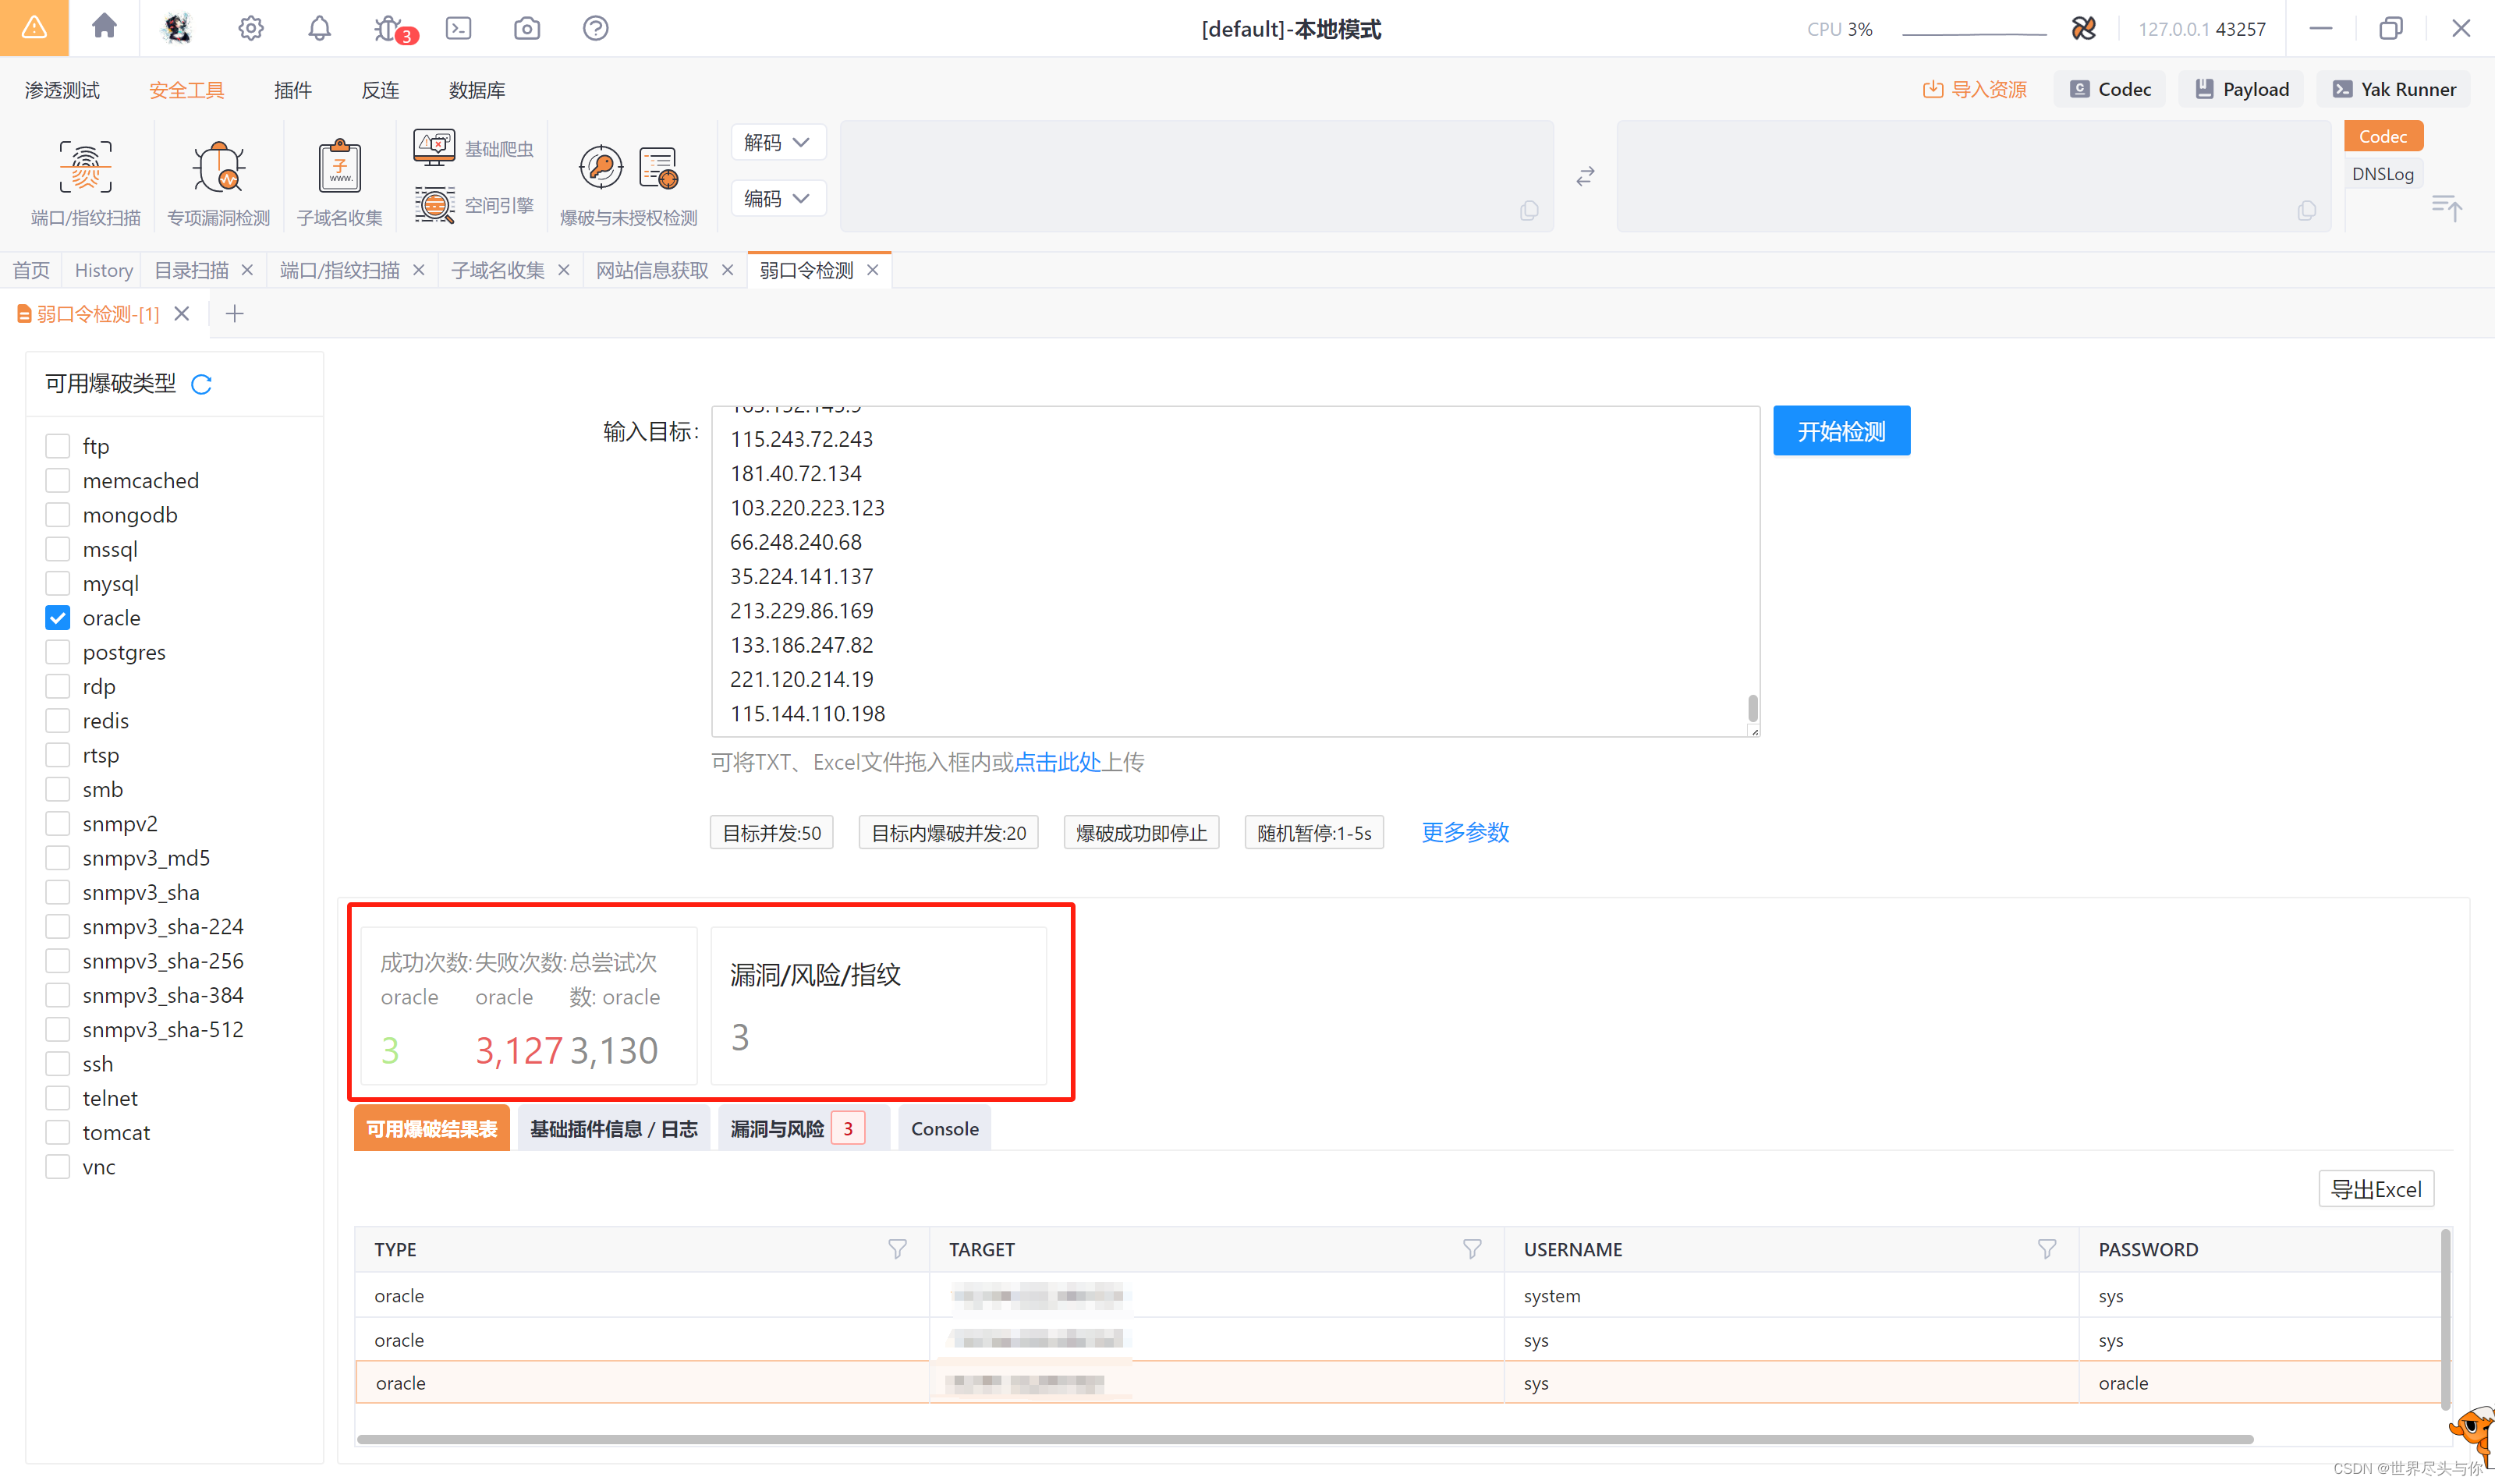This screenshot has height=1484, width=2495.
Task: Open the Payload button
Action: (x=2241, y=89)
